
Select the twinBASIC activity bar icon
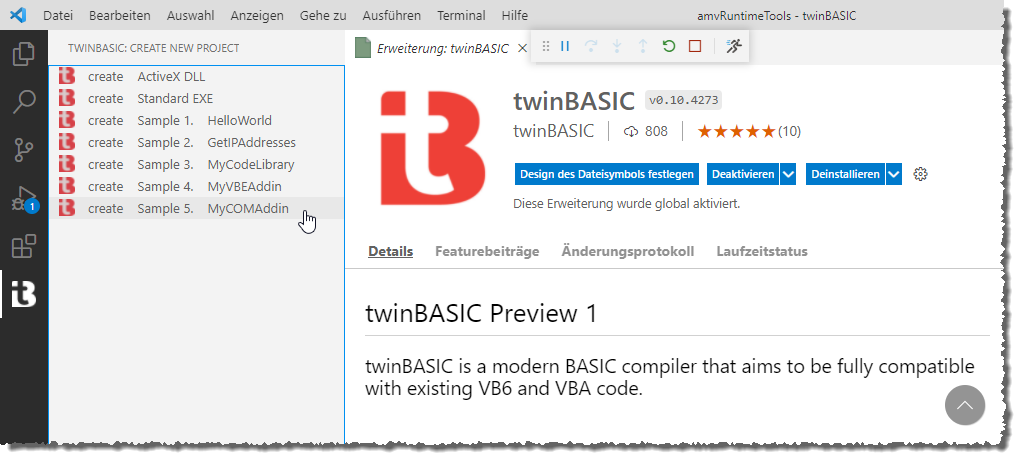(23, 295)
